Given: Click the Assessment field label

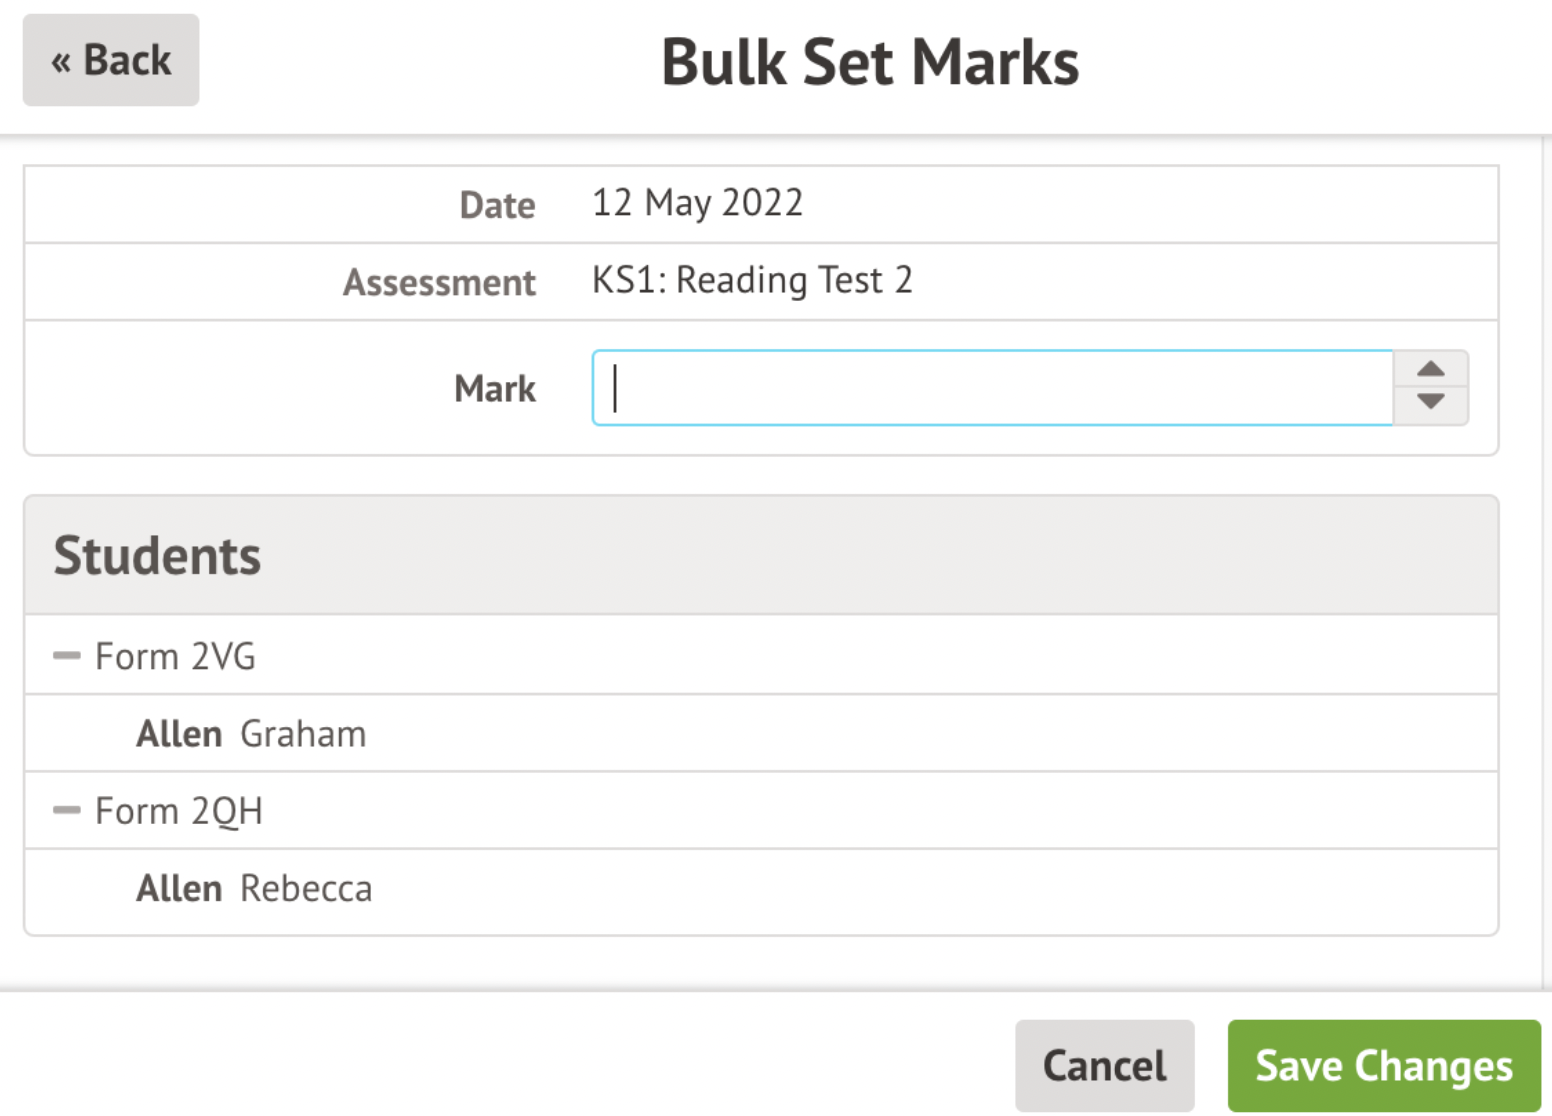Looking at the screenshot, I should pyautogui.click(x=439, y=282).
